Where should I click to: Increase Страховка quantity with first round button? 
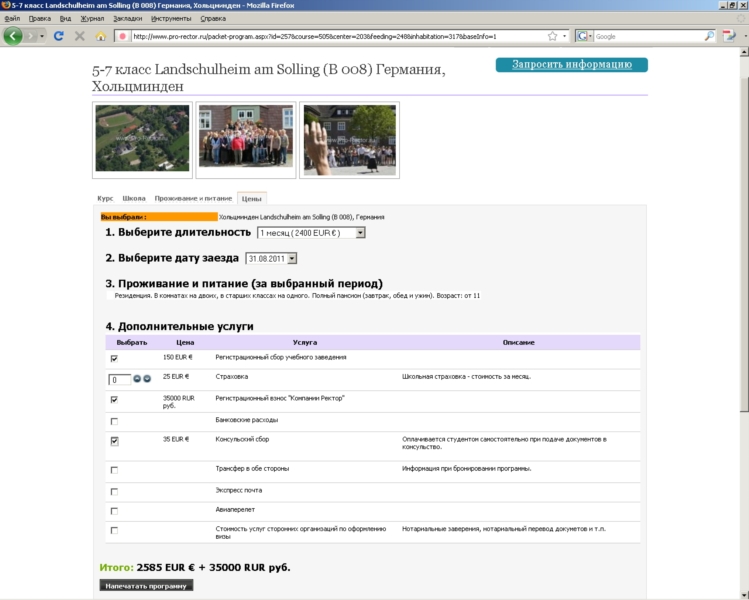tap(137, 378)
